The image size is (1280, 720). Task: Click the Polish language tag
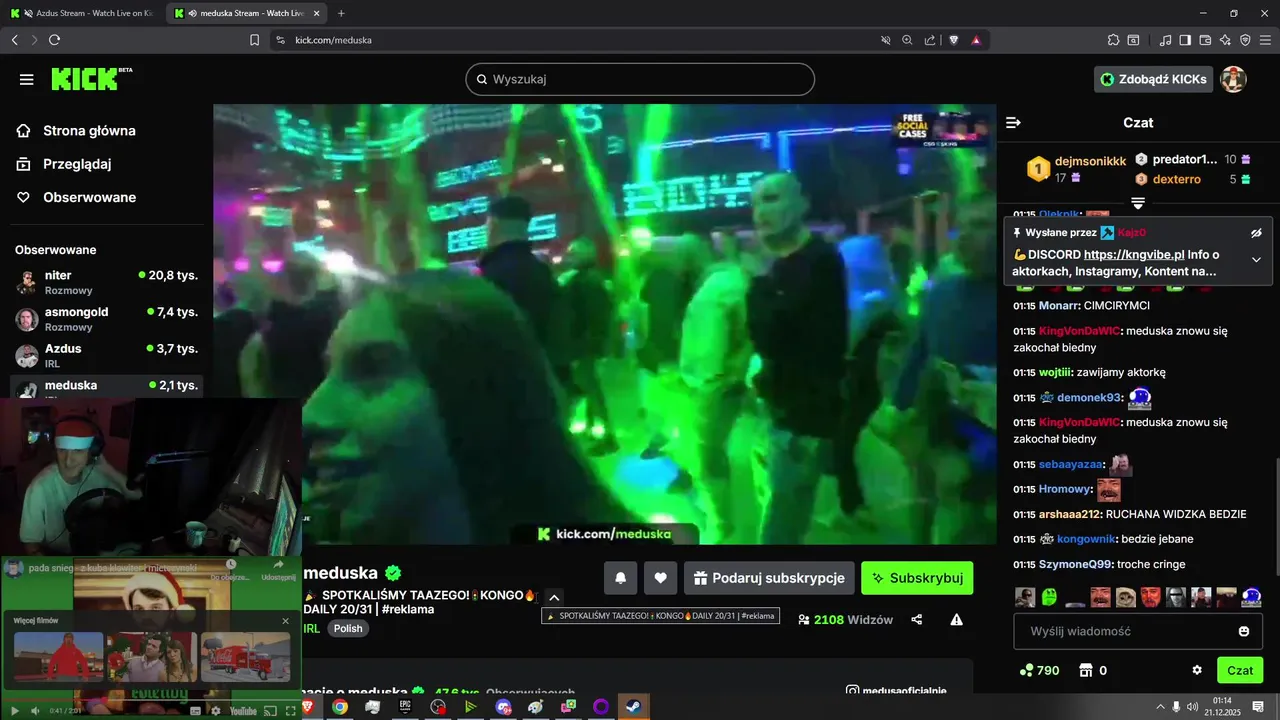tap(348, 629)
